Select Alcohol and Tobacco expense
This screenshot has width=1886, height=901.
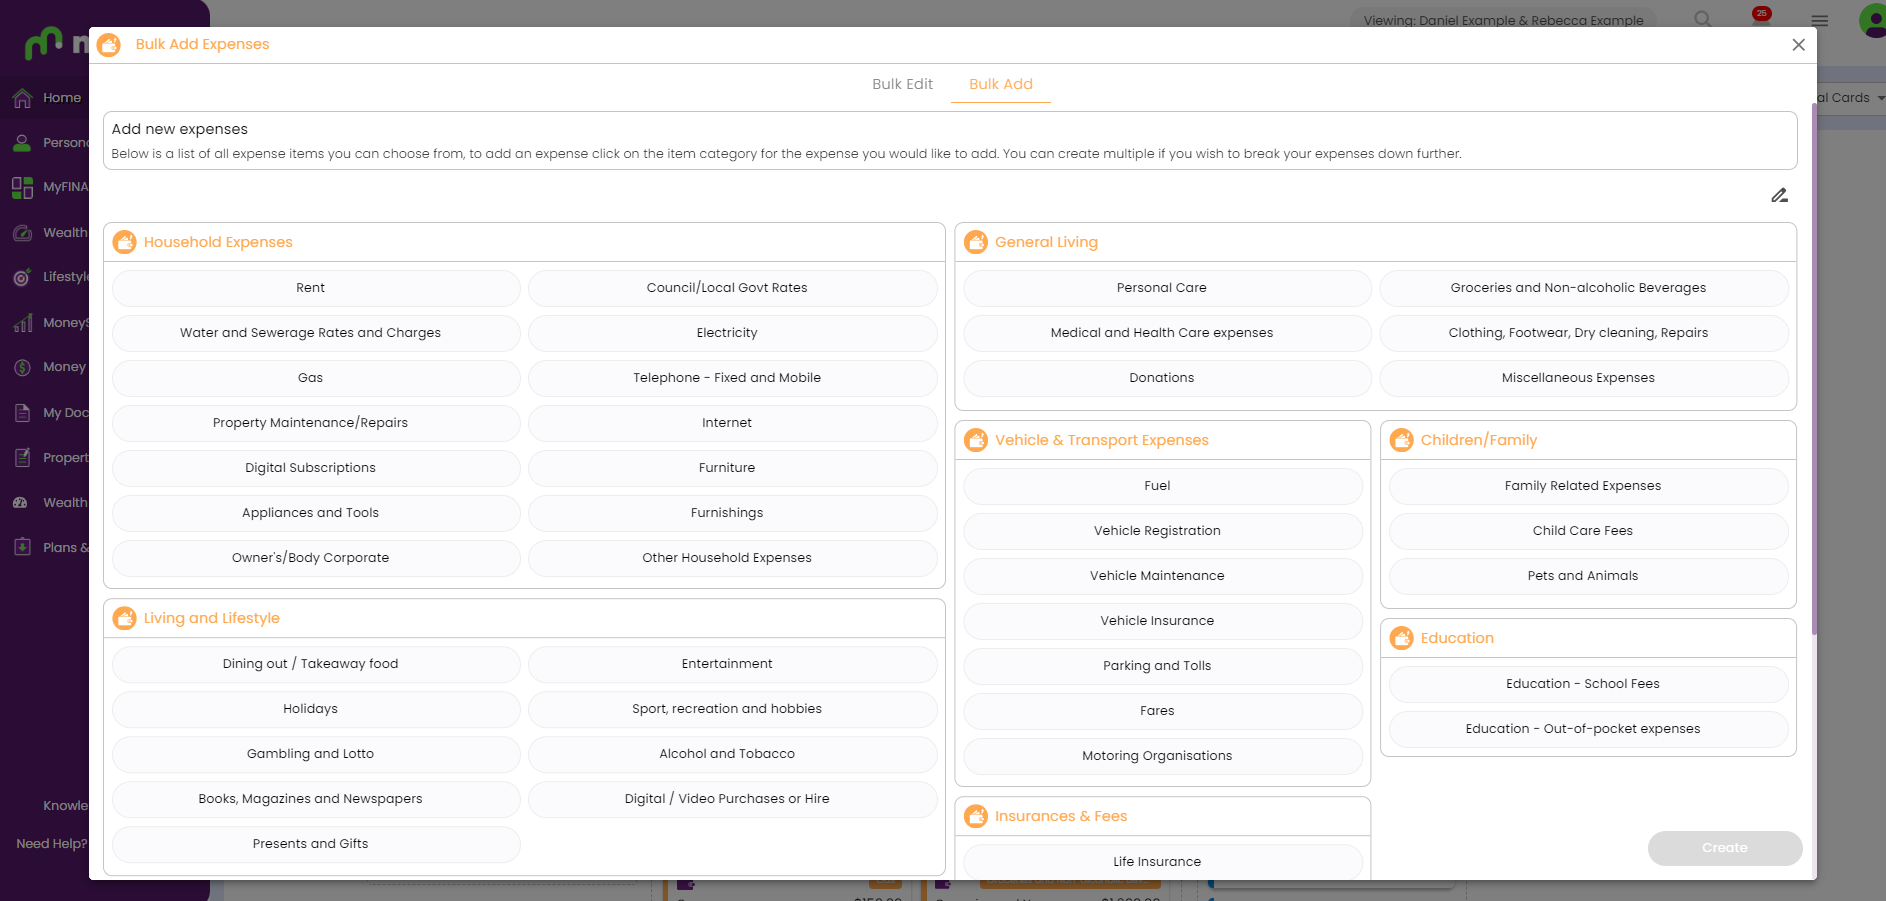tap(733, 754)
